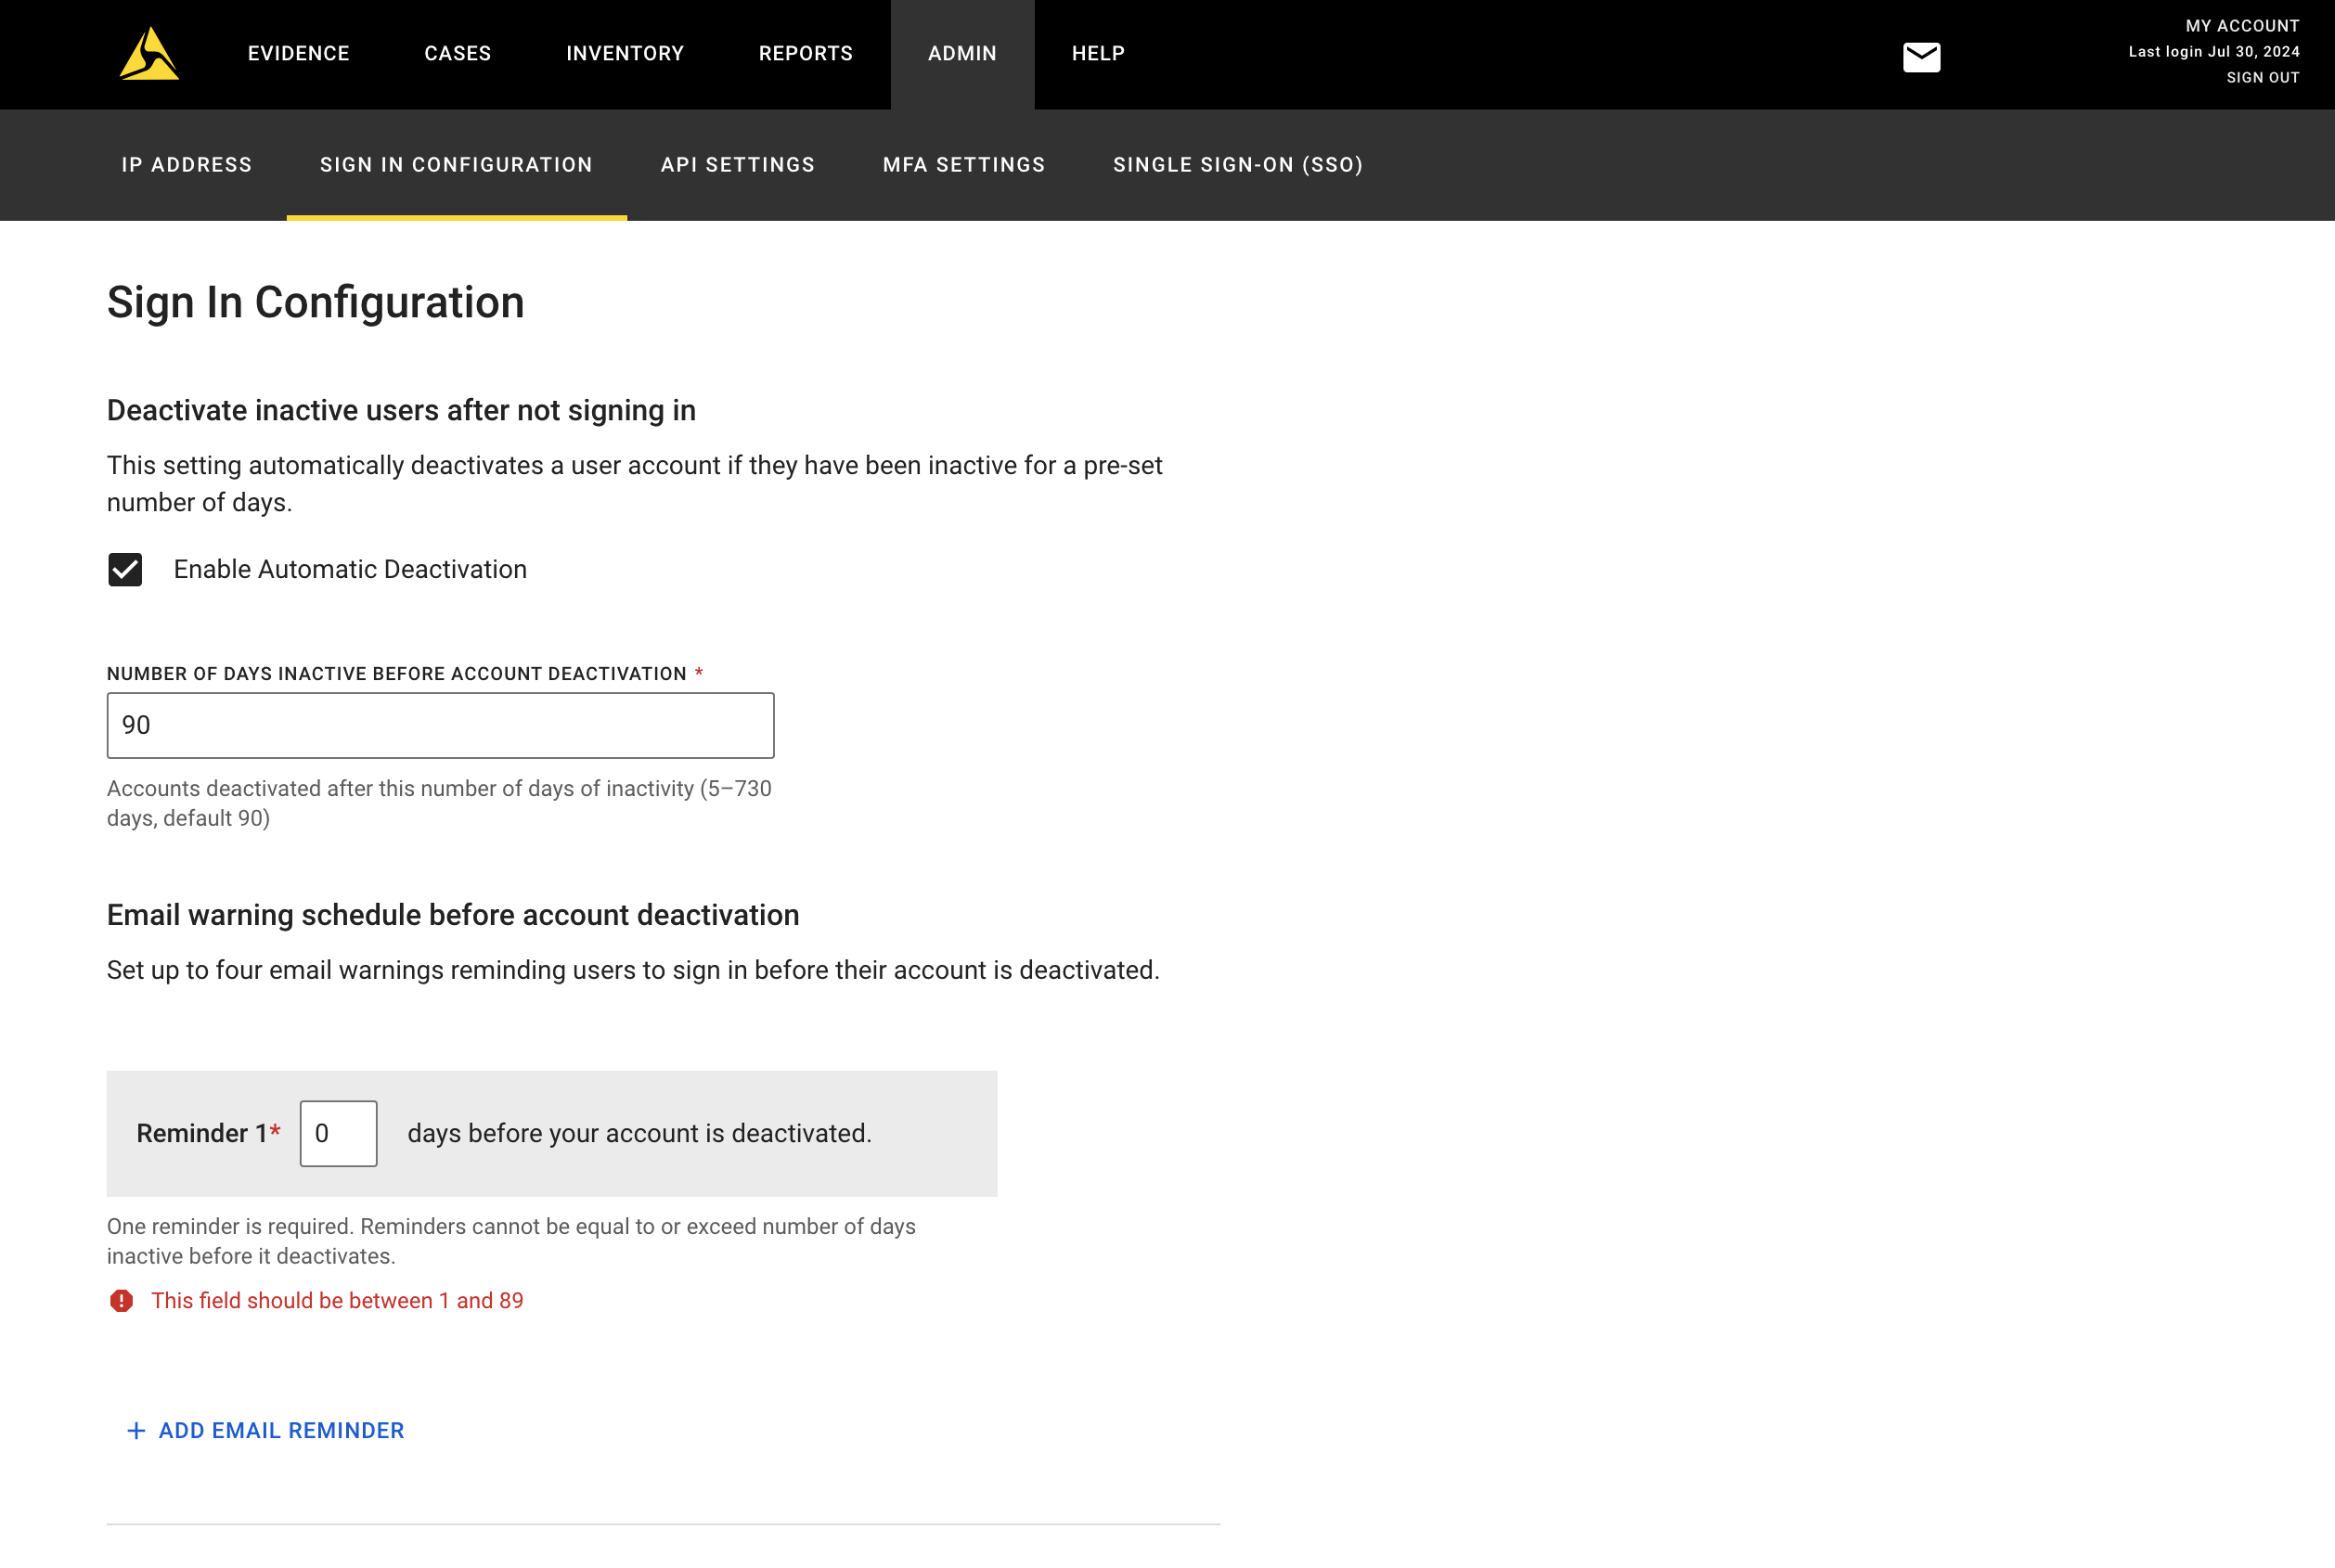Open the MFA Settings tab
Image resolution: width=2335 pixels, height=1568 pixels.
(x=964, y=165)
